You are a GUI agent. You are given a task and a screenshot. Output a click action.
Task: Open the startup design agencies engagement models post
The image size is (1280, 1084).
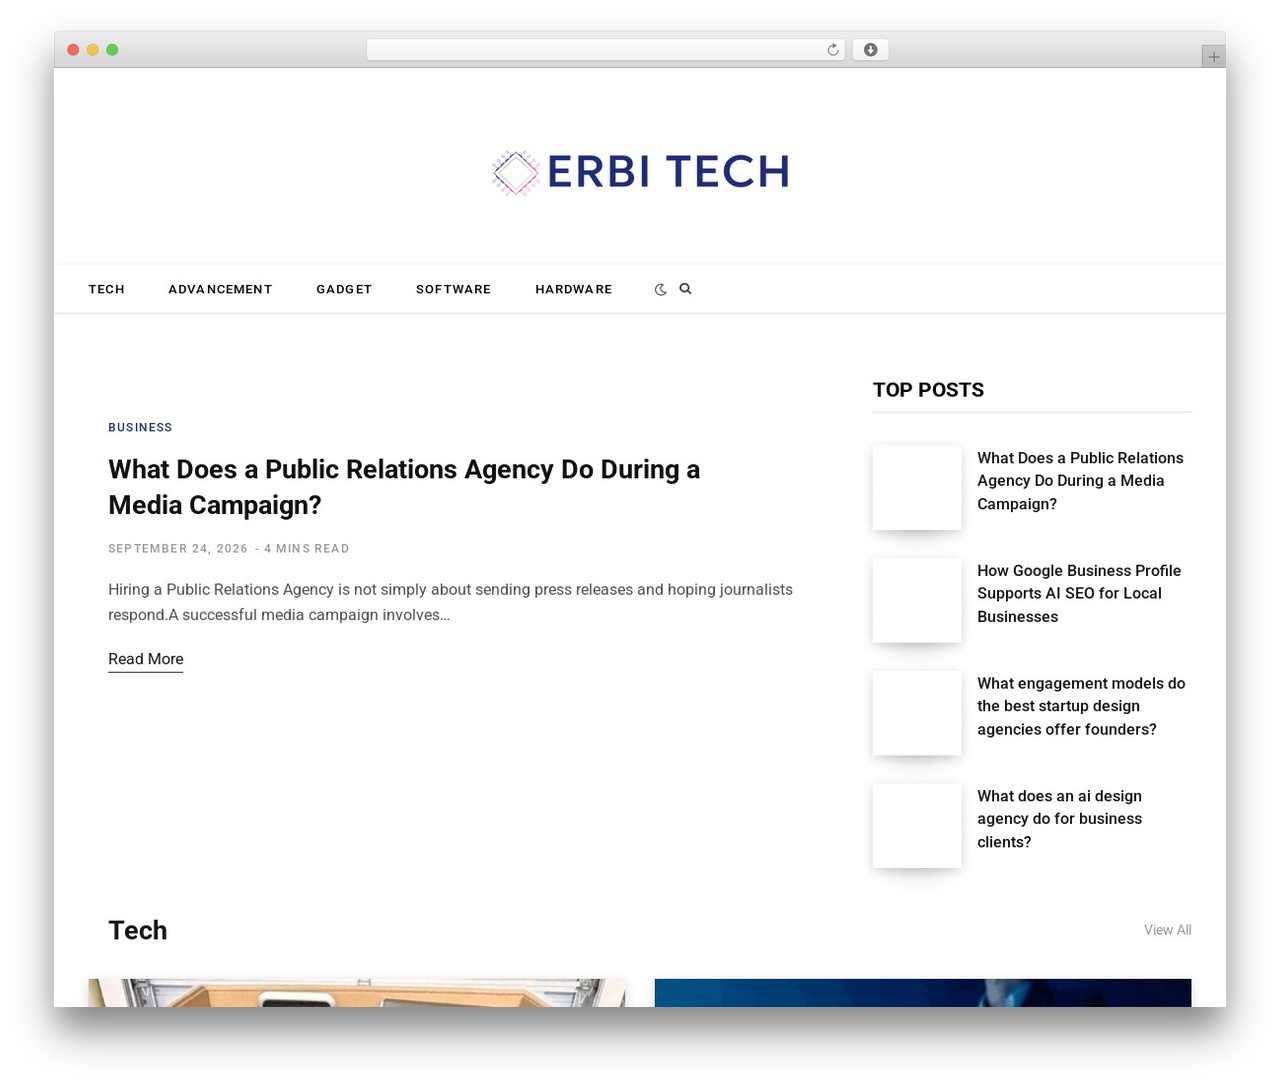coord(1081,706)
